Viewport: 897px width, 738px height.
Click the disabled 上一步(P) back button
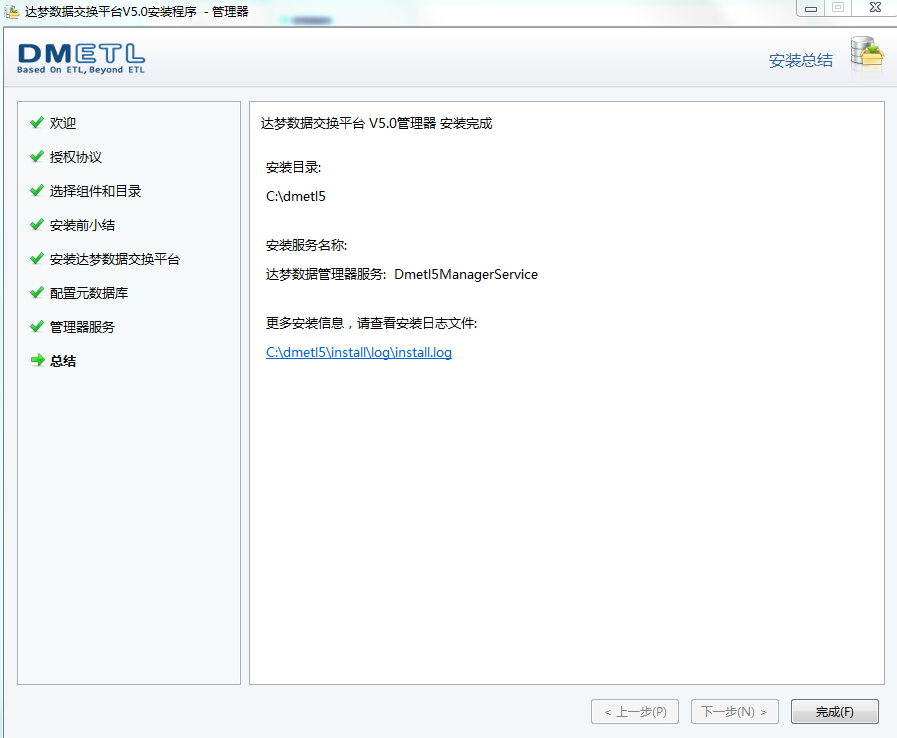point(634,712)
